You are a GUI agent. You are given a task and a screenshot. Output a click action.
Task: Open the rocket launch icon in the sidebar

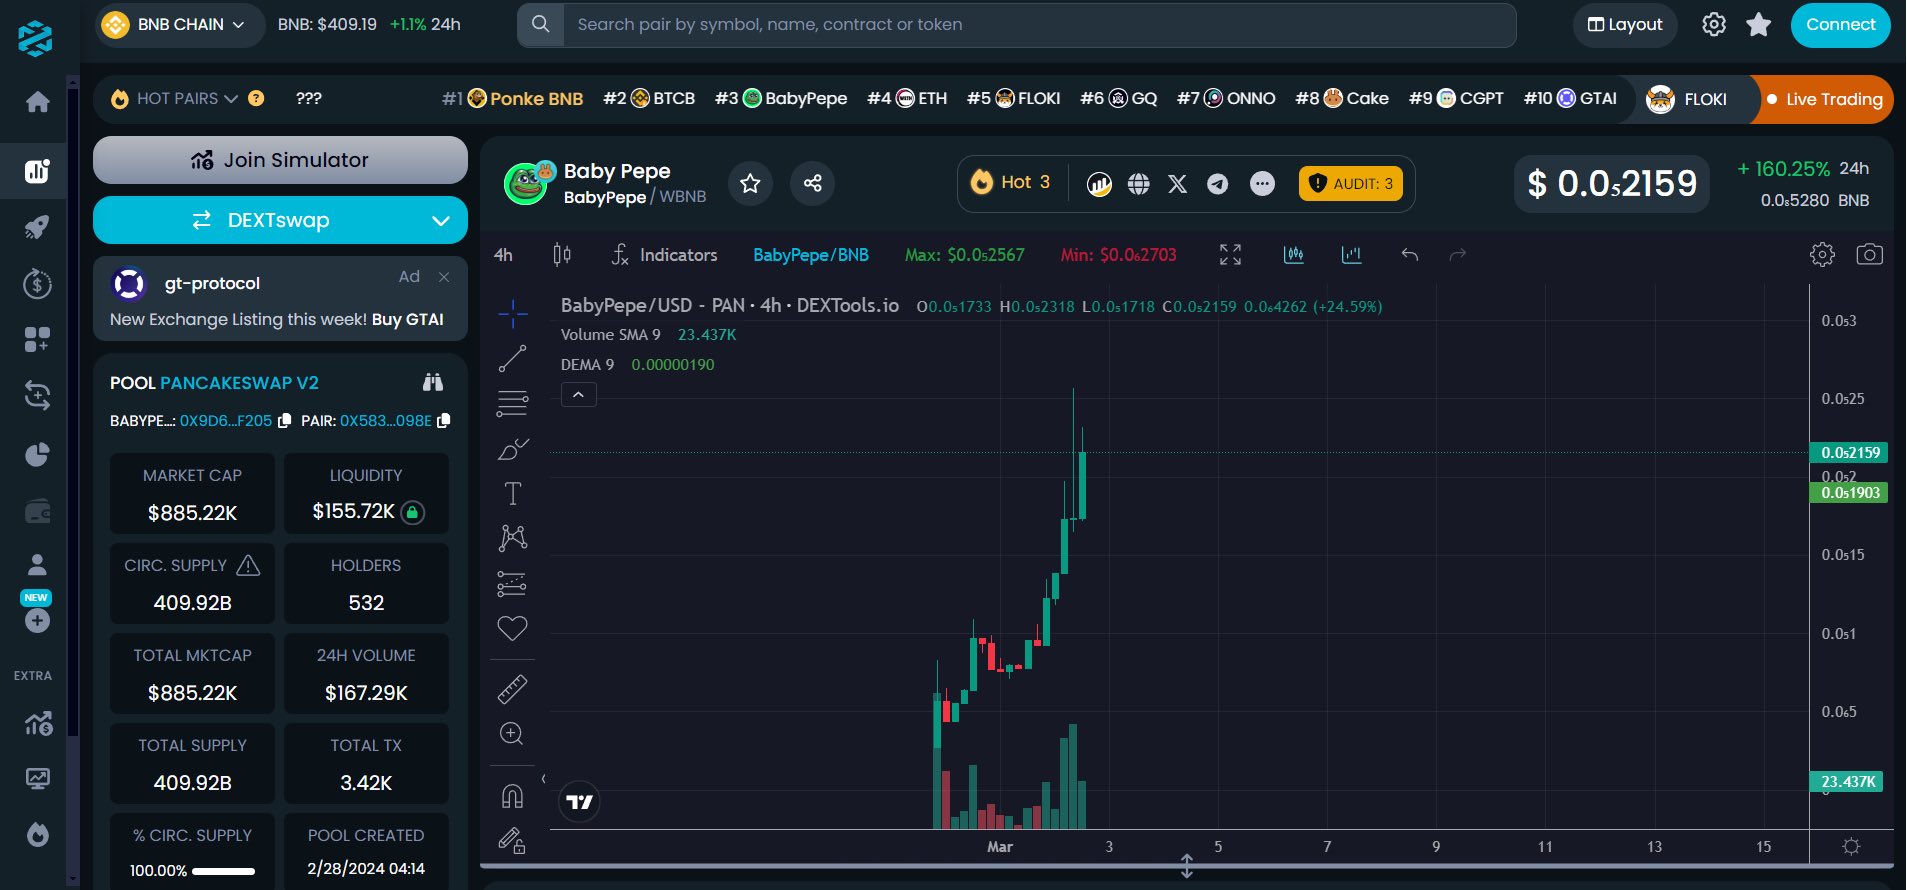tap(37, 227)
